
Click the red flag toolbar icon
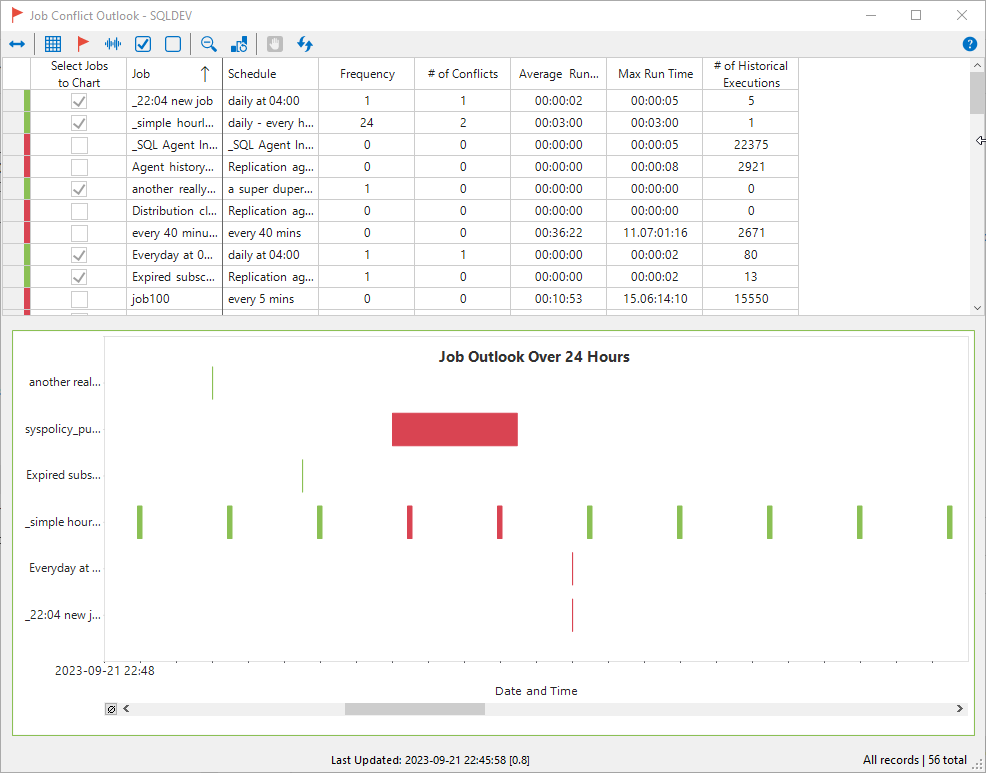coord(83,44)
